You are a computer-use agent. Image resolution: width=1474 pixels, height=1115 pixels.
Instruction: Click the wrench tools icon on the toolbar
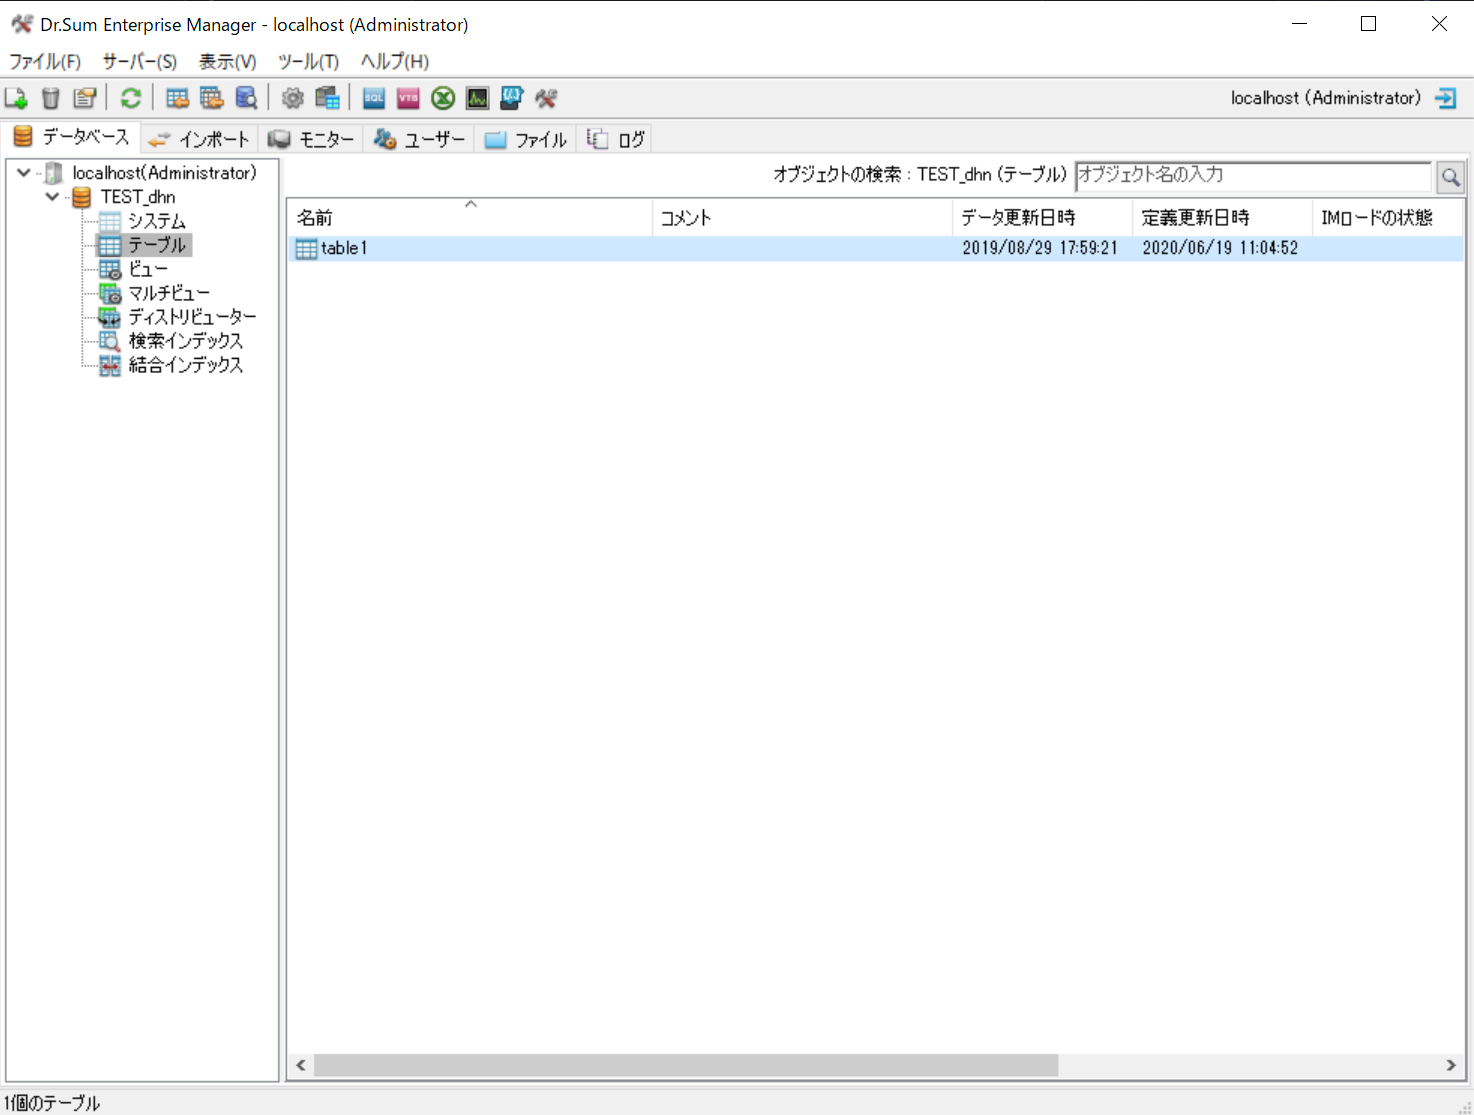546,97
